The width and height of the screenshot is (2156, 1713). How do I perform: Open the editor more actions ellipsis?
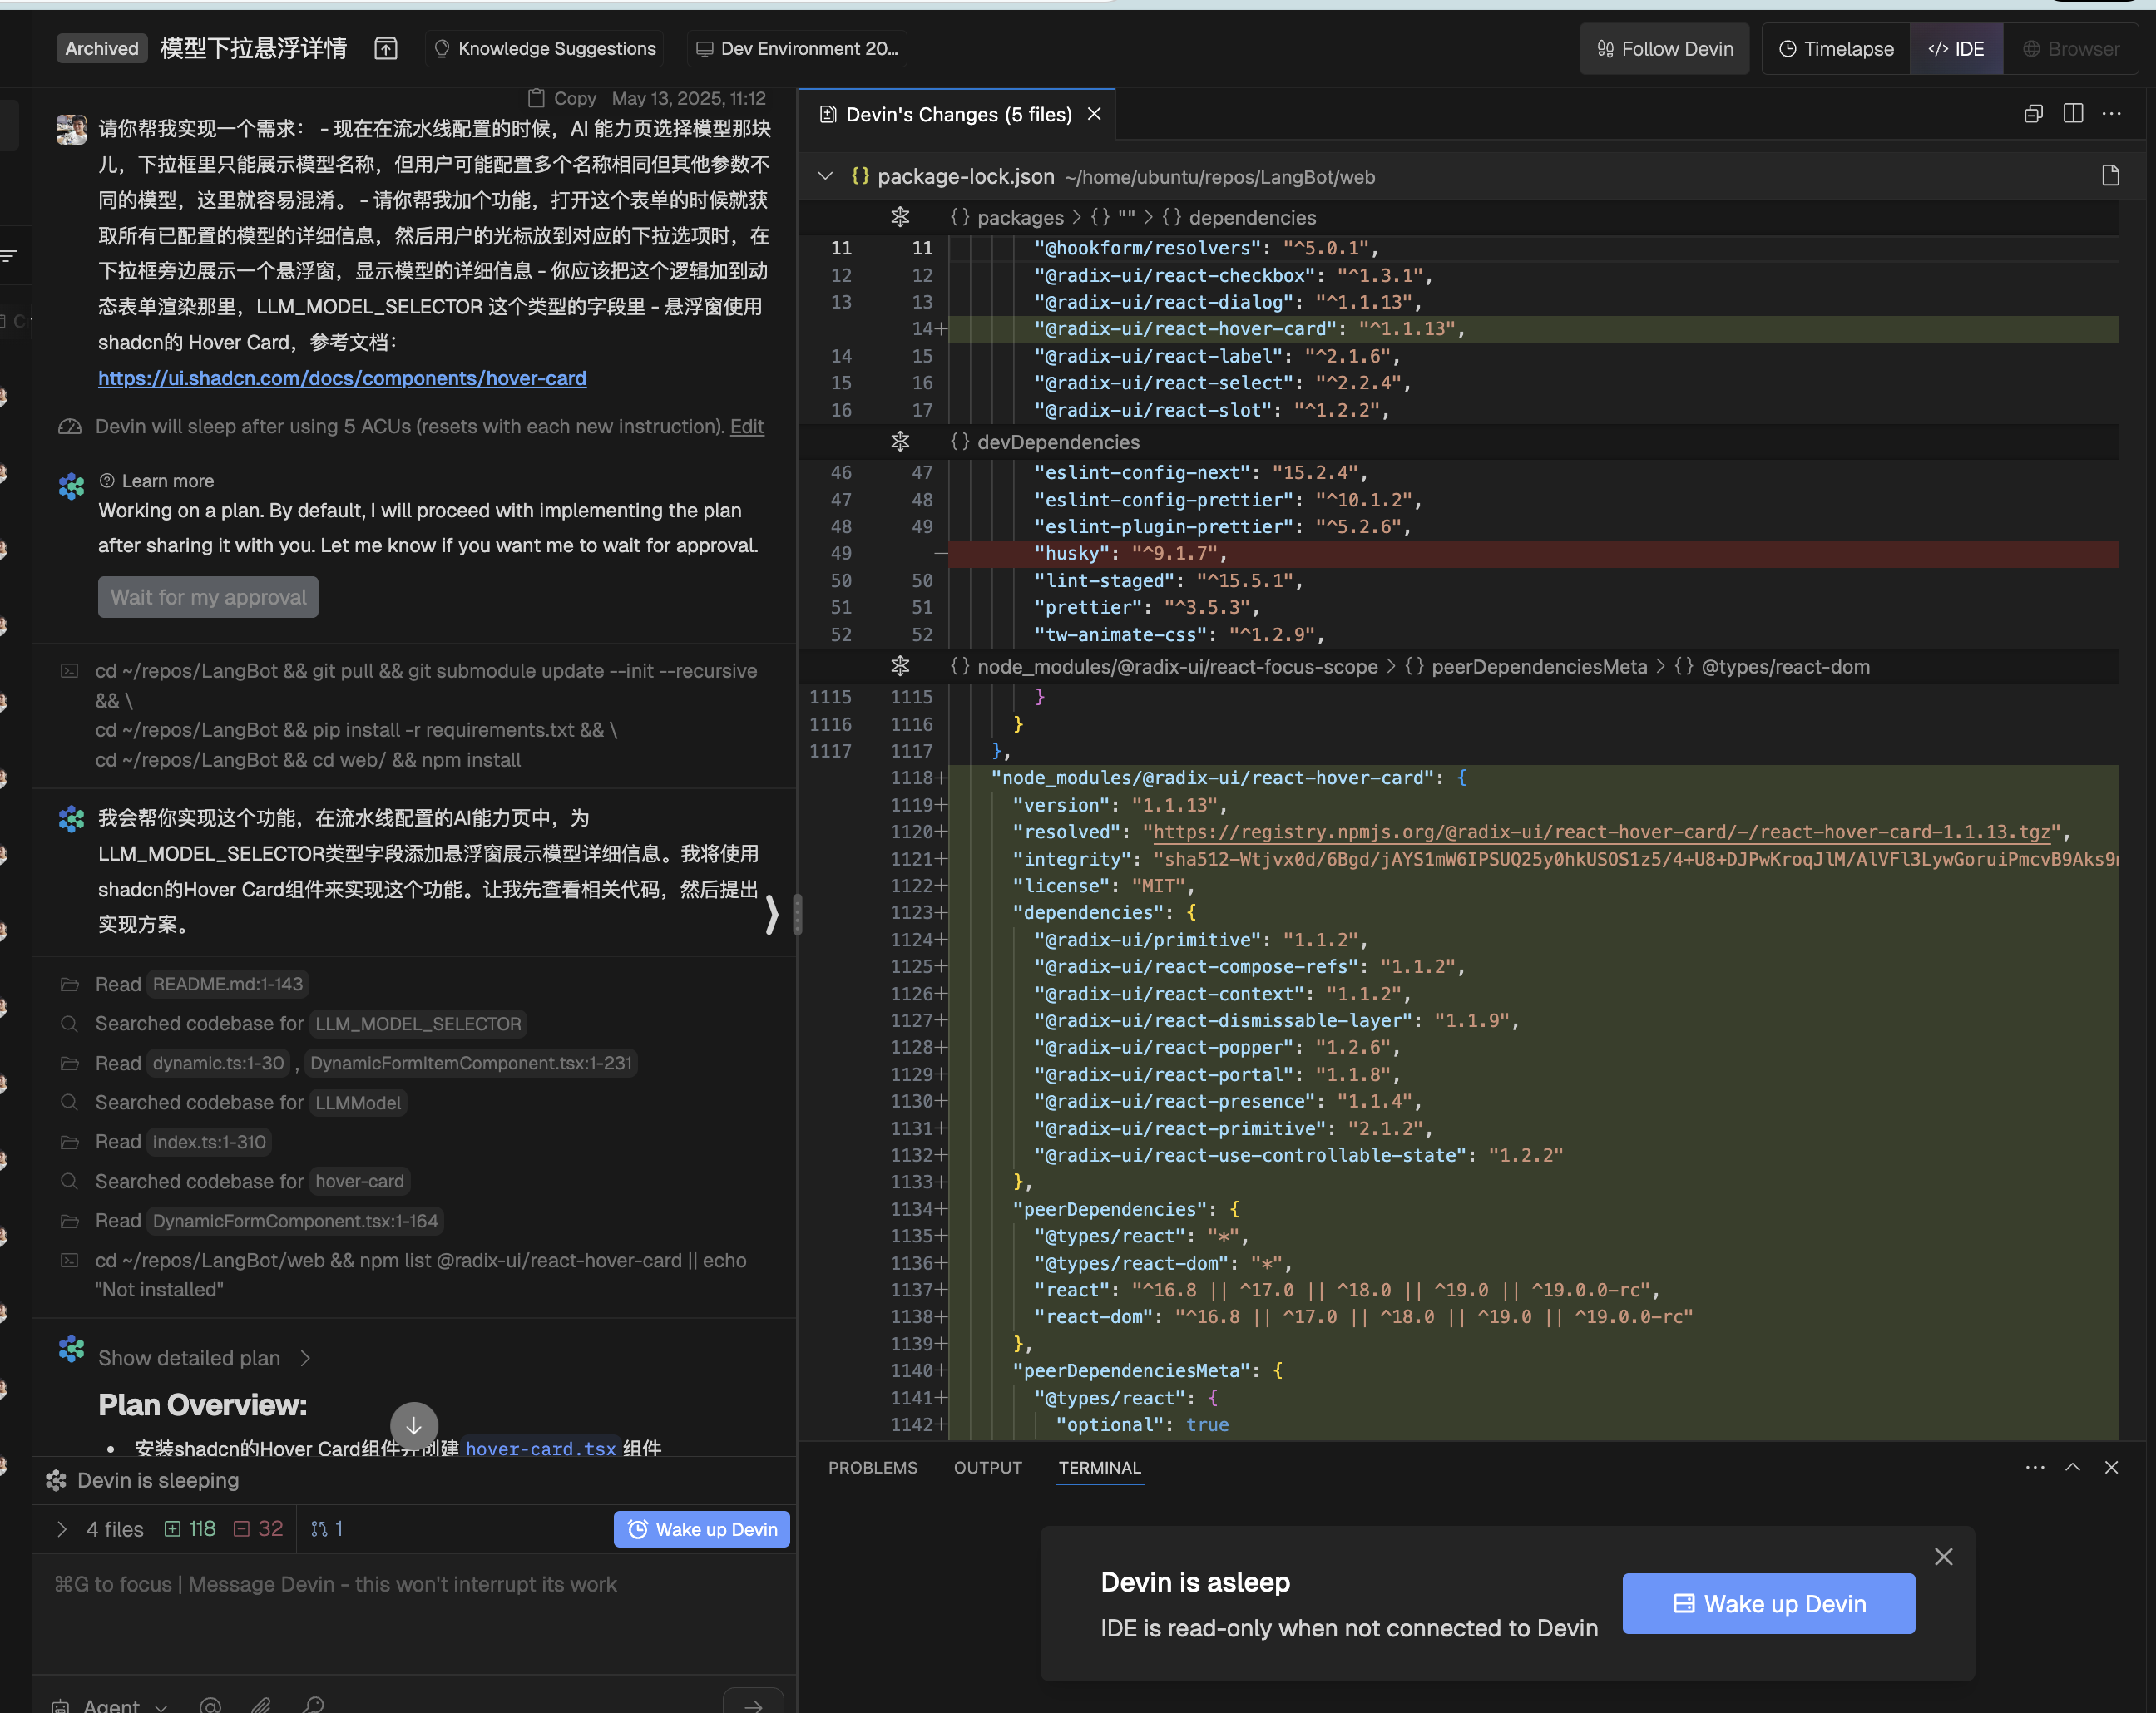click(2112, 114)
